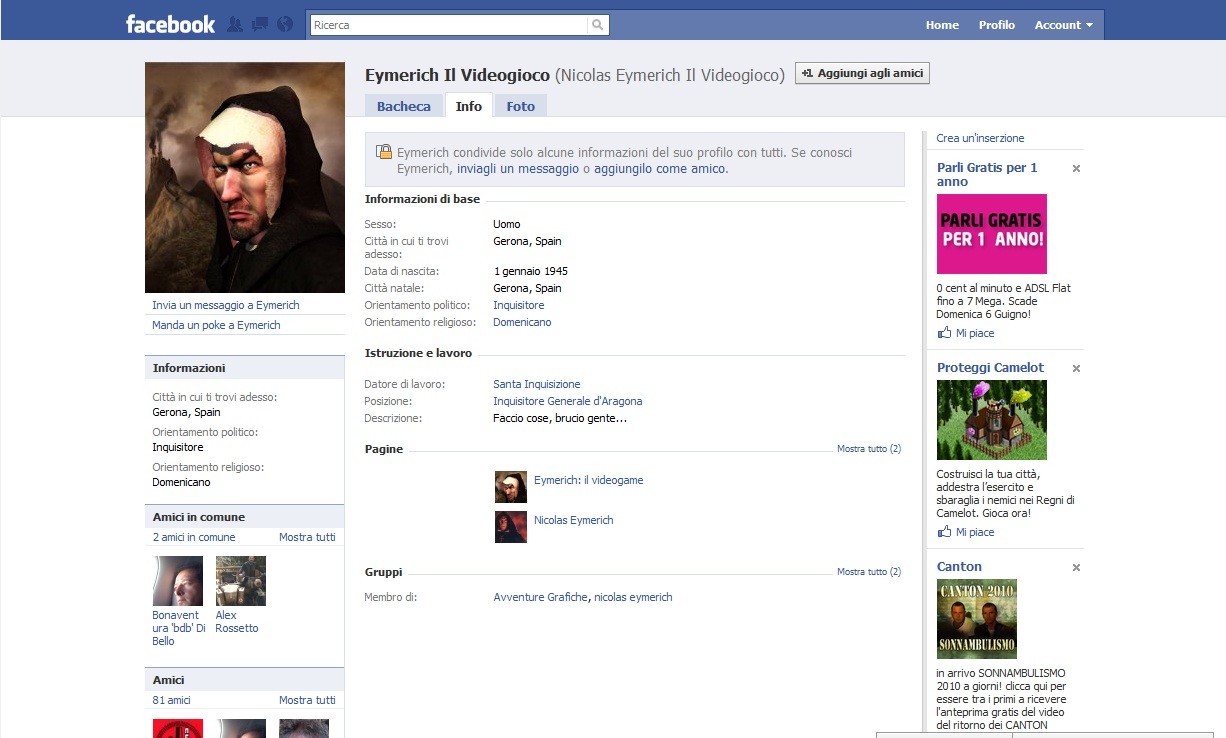Click description Faccio cose, brucio gente
The width and height of the screenshot is (1226, 738).
coord(560,418)
